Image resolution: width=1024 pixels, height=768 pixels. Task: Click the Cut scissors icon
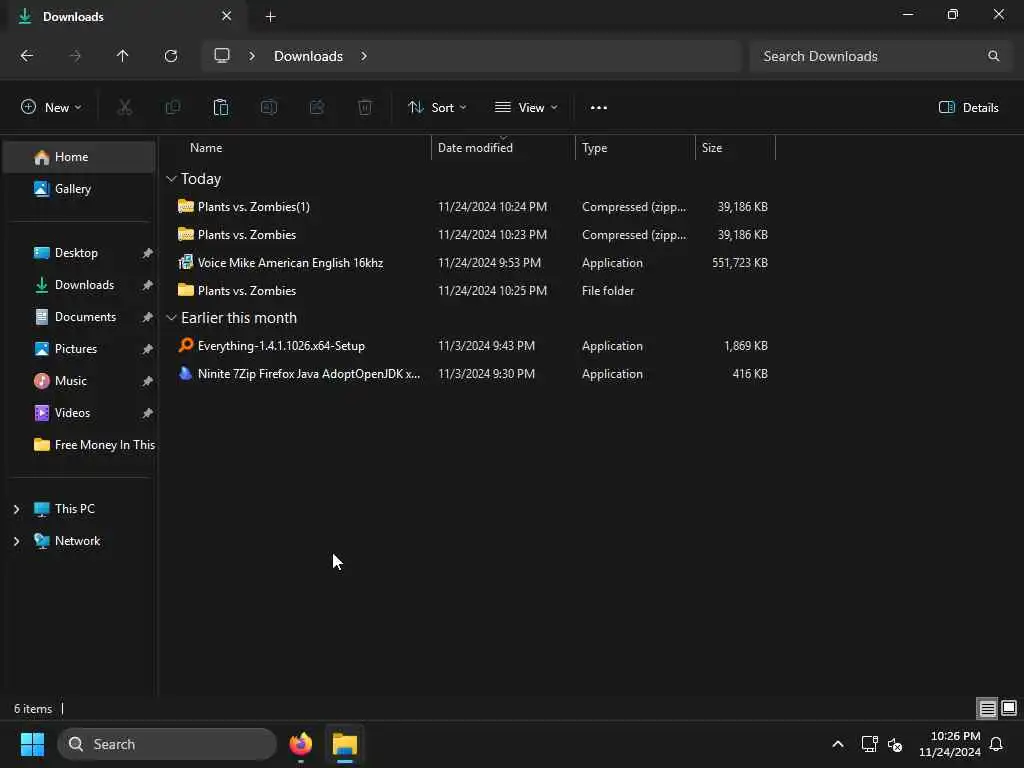124,107
